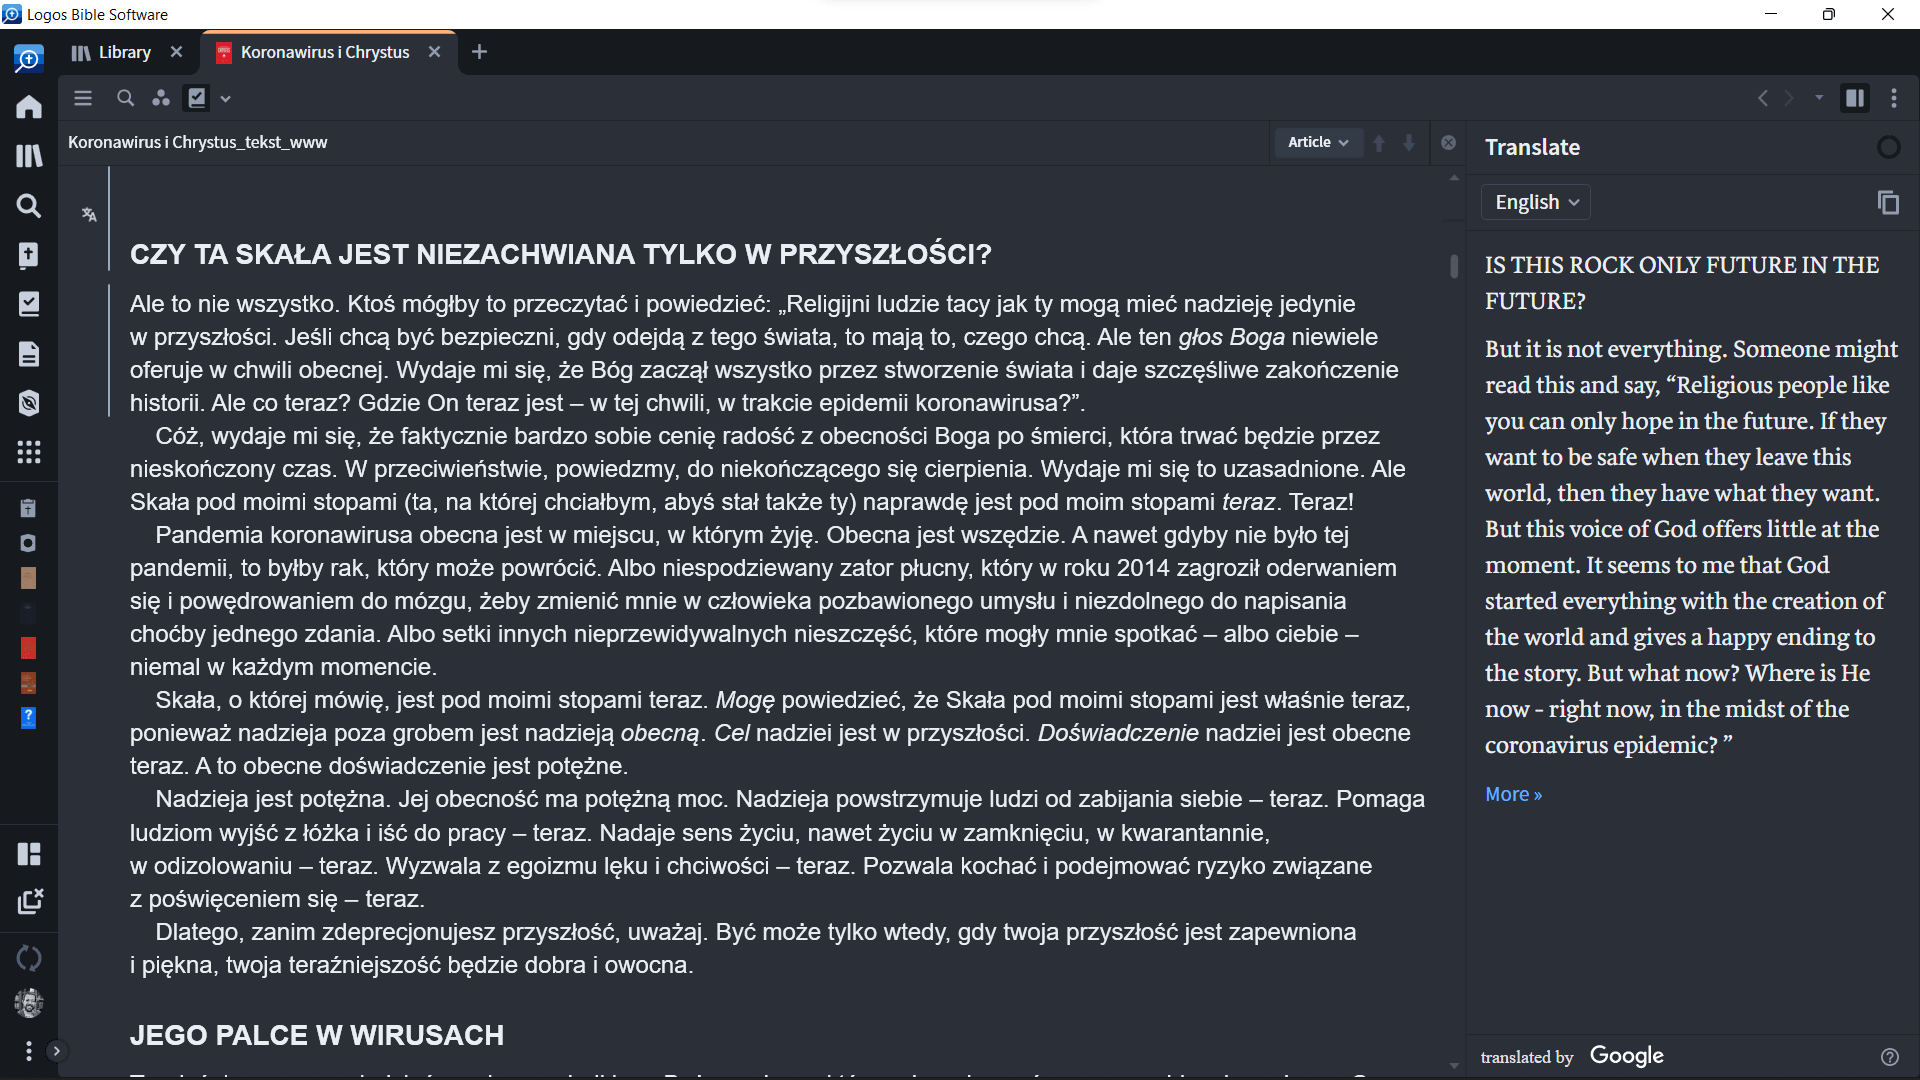This screenshot has width=1920, height=1080.
Task: Toggle the reading plan checkmark book button
Action: (197, 98)
